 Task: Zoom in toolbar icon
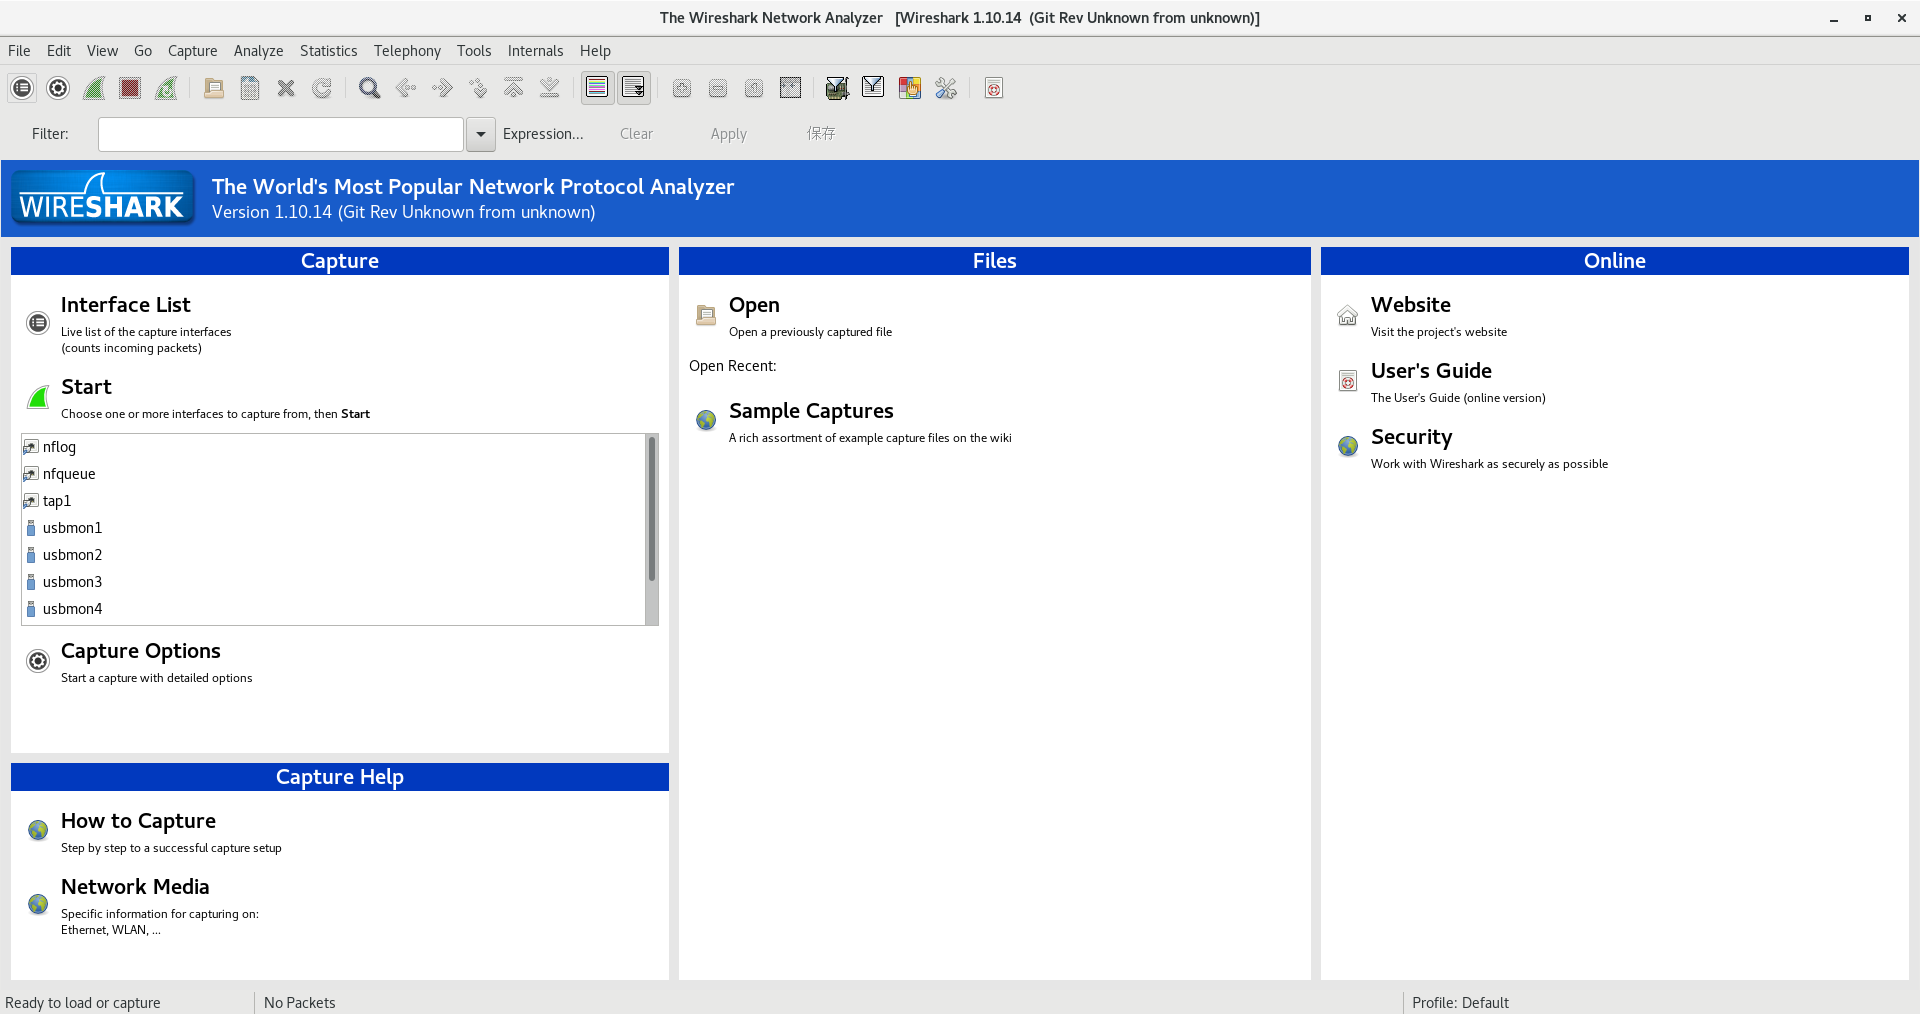pyautogui.click(x=682, y=88)
